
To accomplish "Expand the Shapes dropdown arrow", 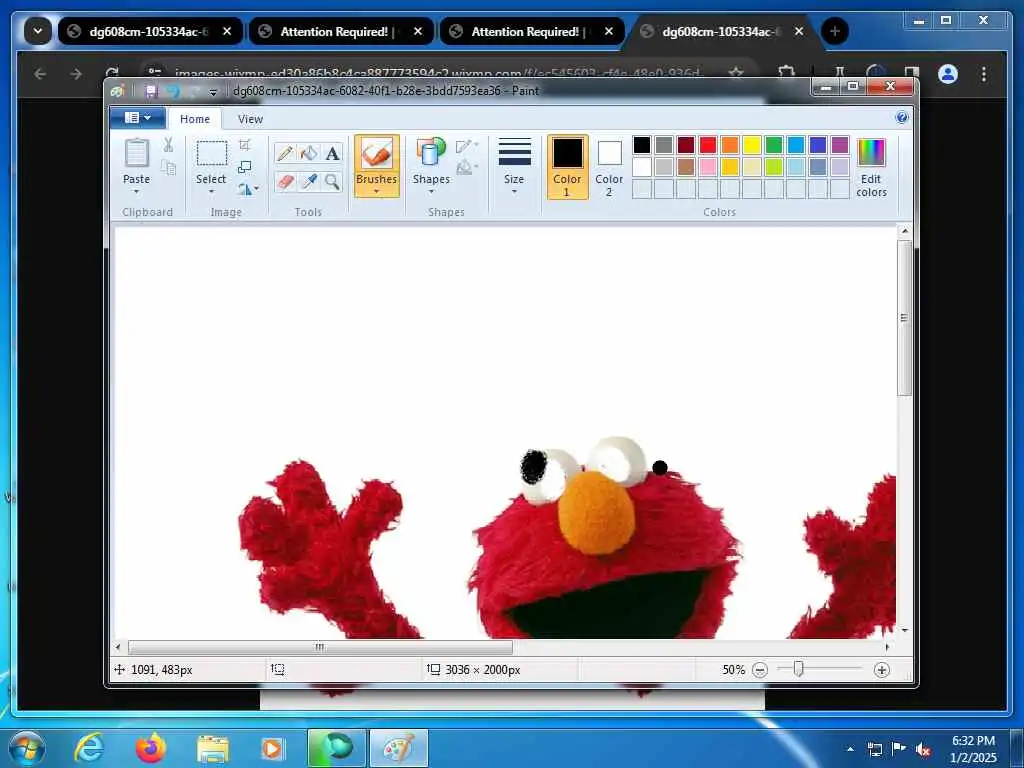I will pos(431,192).
